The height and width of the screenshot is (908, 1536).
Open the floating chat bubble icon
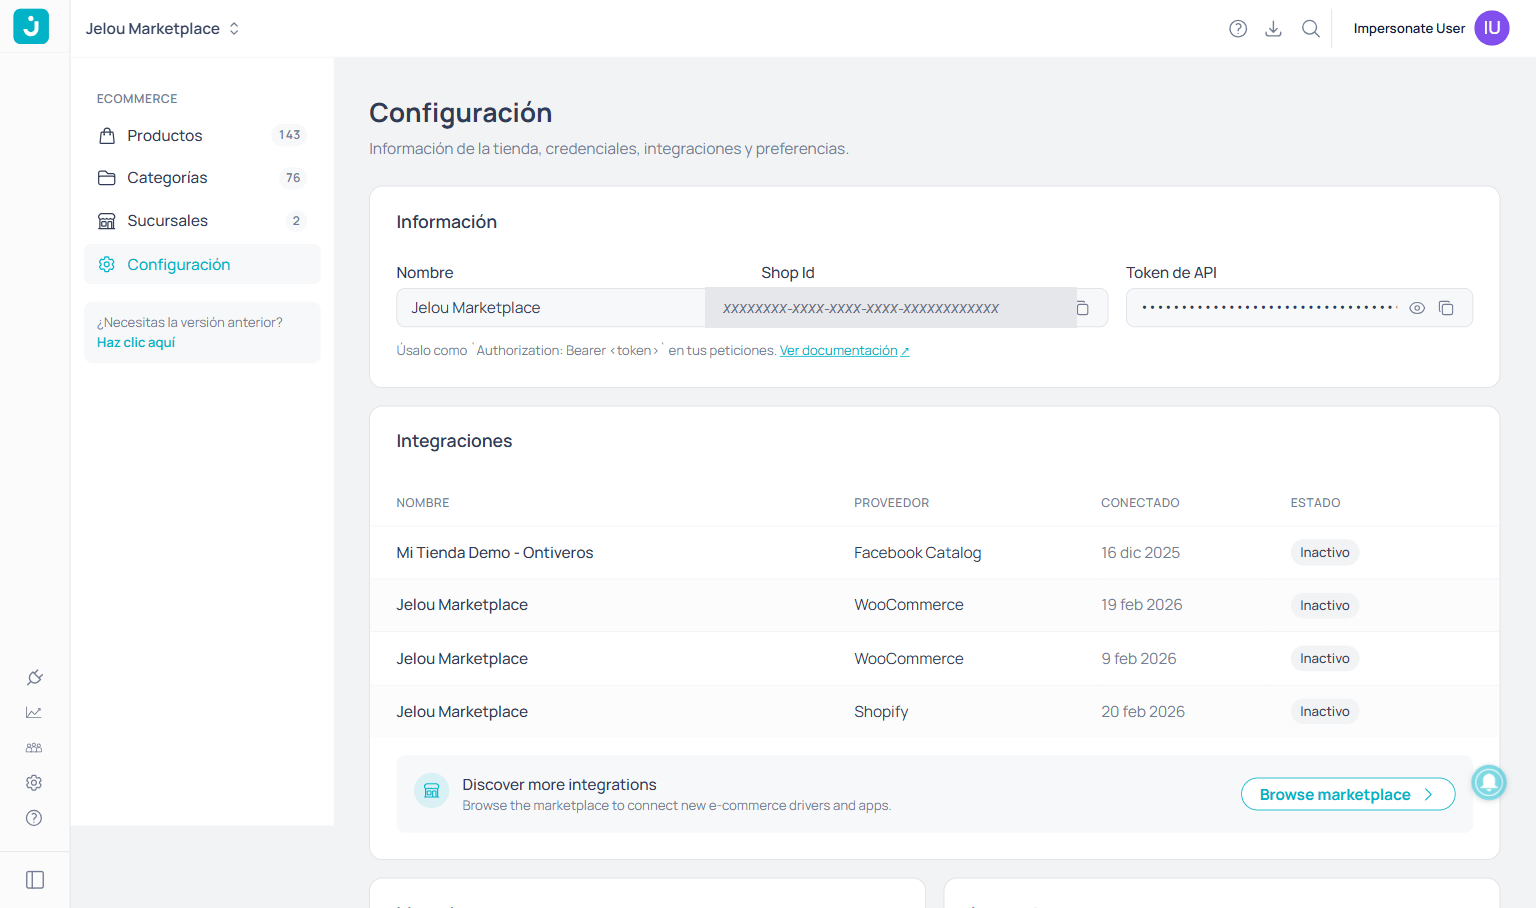1489,782
